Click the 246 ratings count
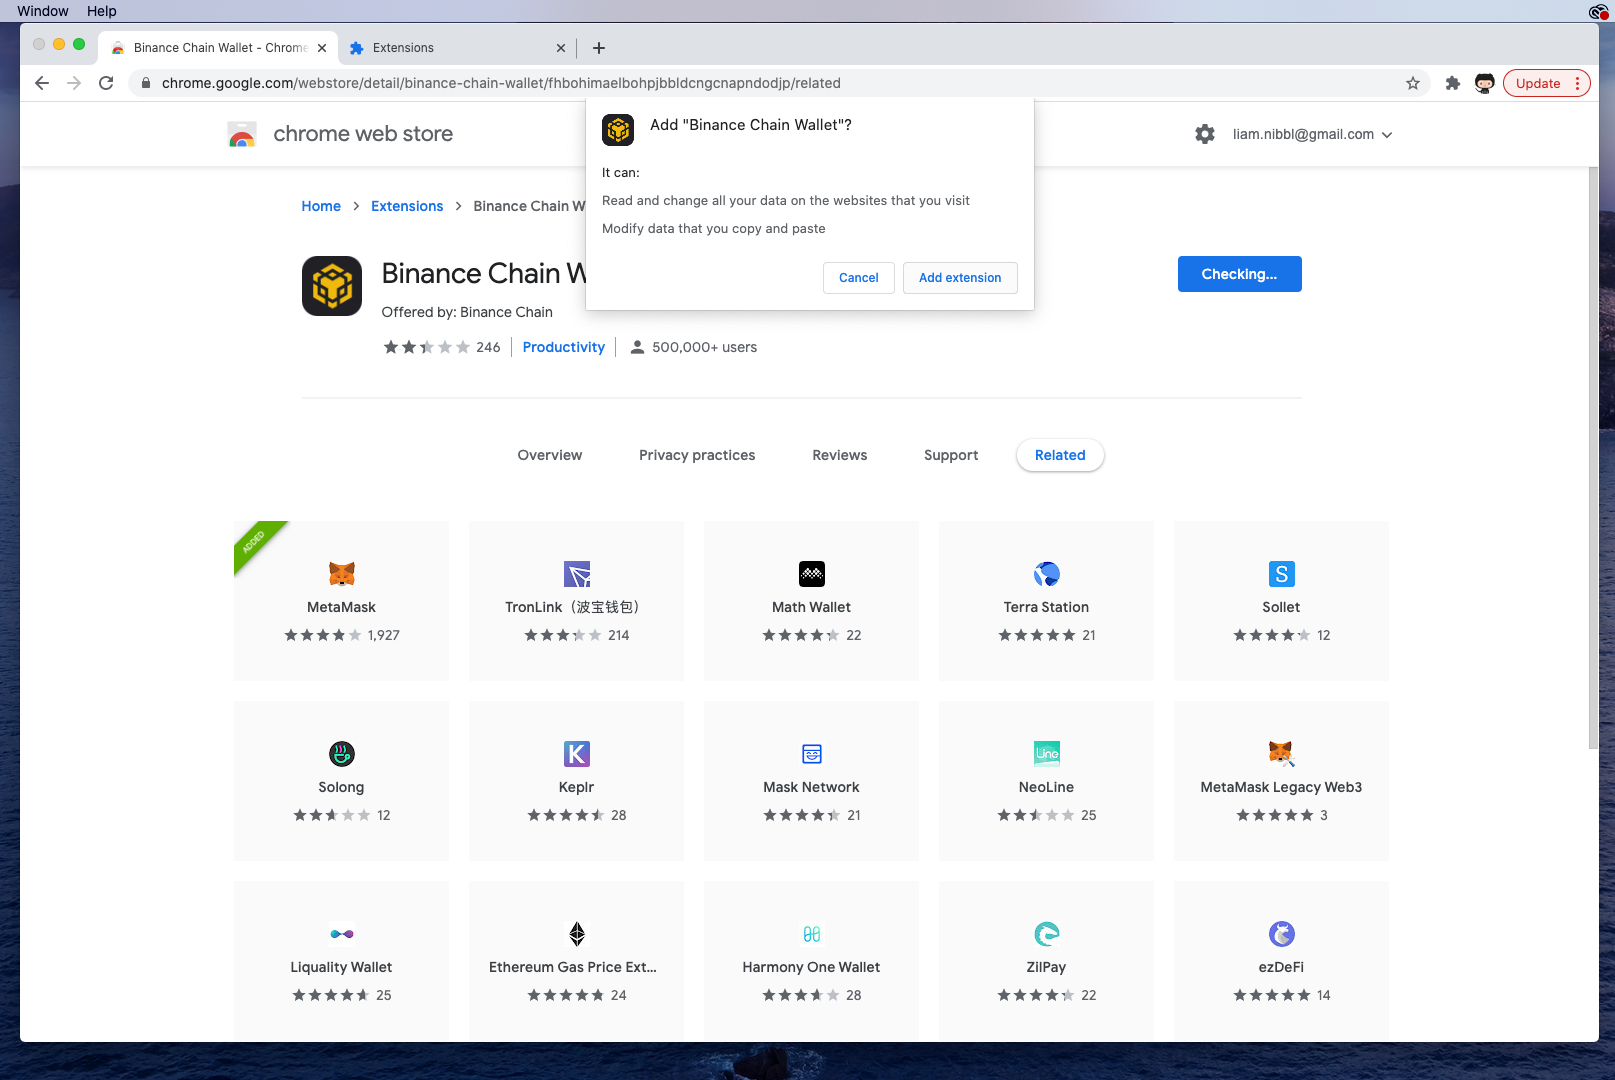 (488, 347)
